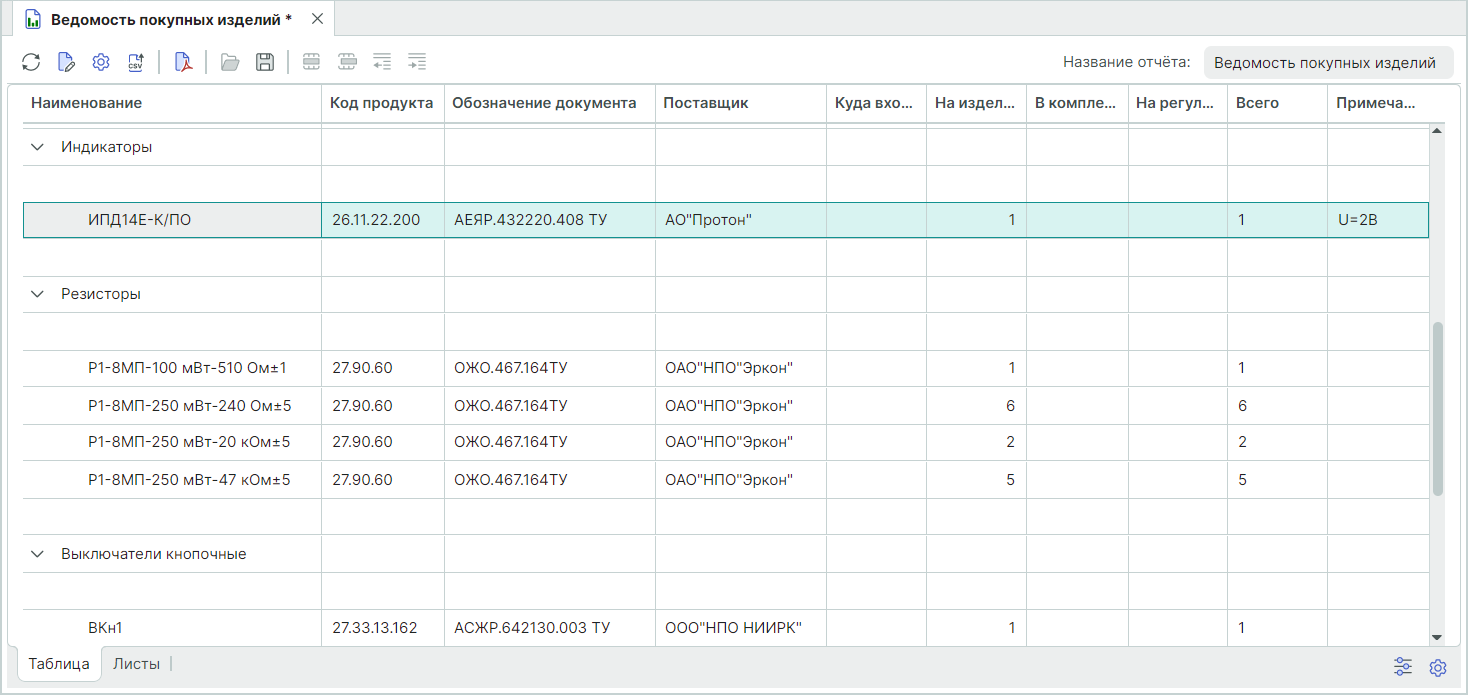Collapse the Резисторы group
The width and height of the screenshot is (1468, 695).
[38, 295]
